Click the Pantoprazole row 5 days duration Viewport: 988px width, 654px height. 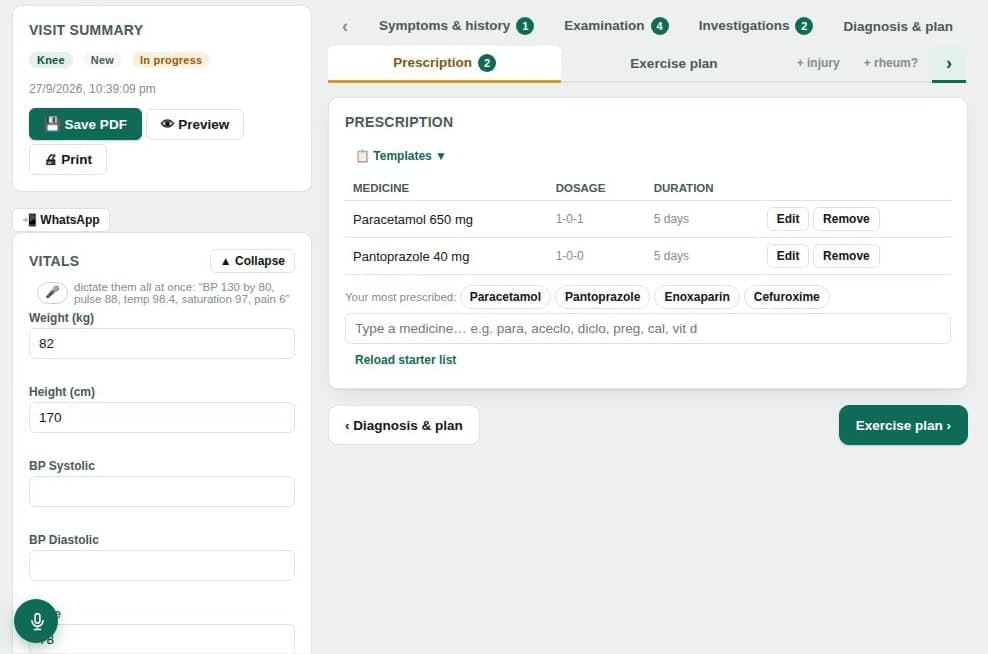point(671,256)
